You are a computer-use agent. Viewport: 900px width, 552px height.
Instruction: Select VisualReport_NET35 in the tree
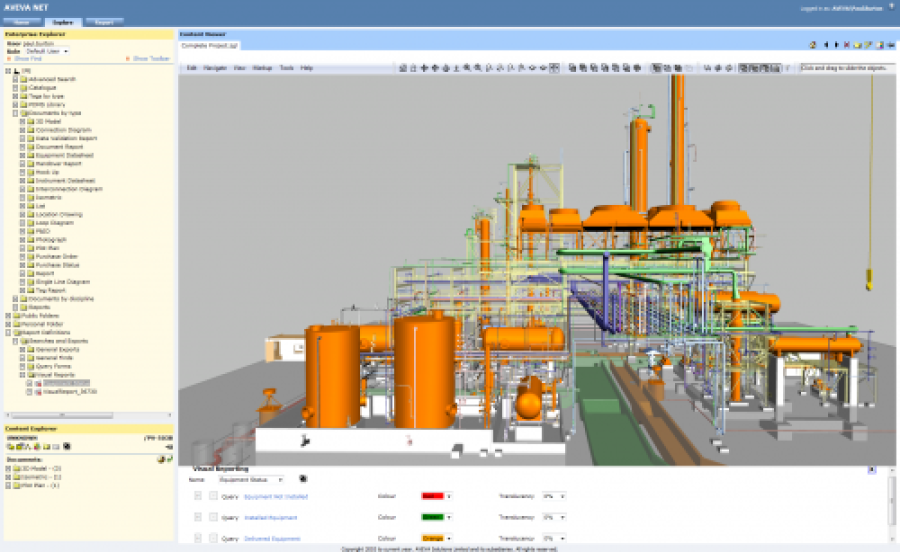pos(70,392)
